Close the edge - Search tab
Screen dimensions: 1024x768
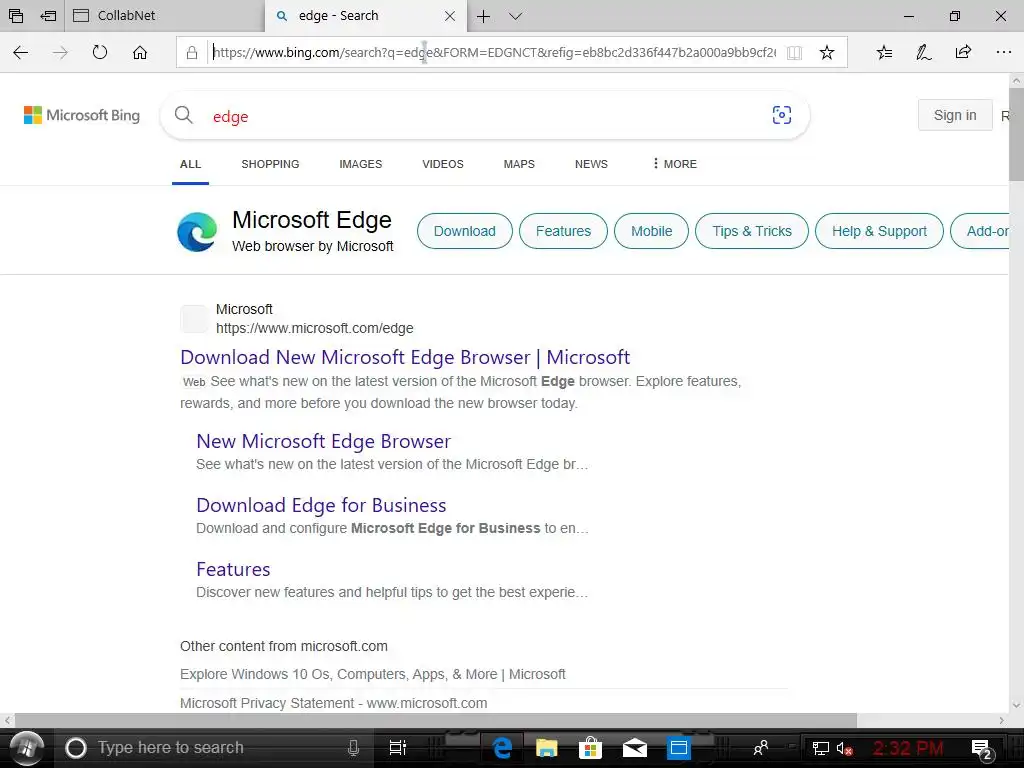450,16
